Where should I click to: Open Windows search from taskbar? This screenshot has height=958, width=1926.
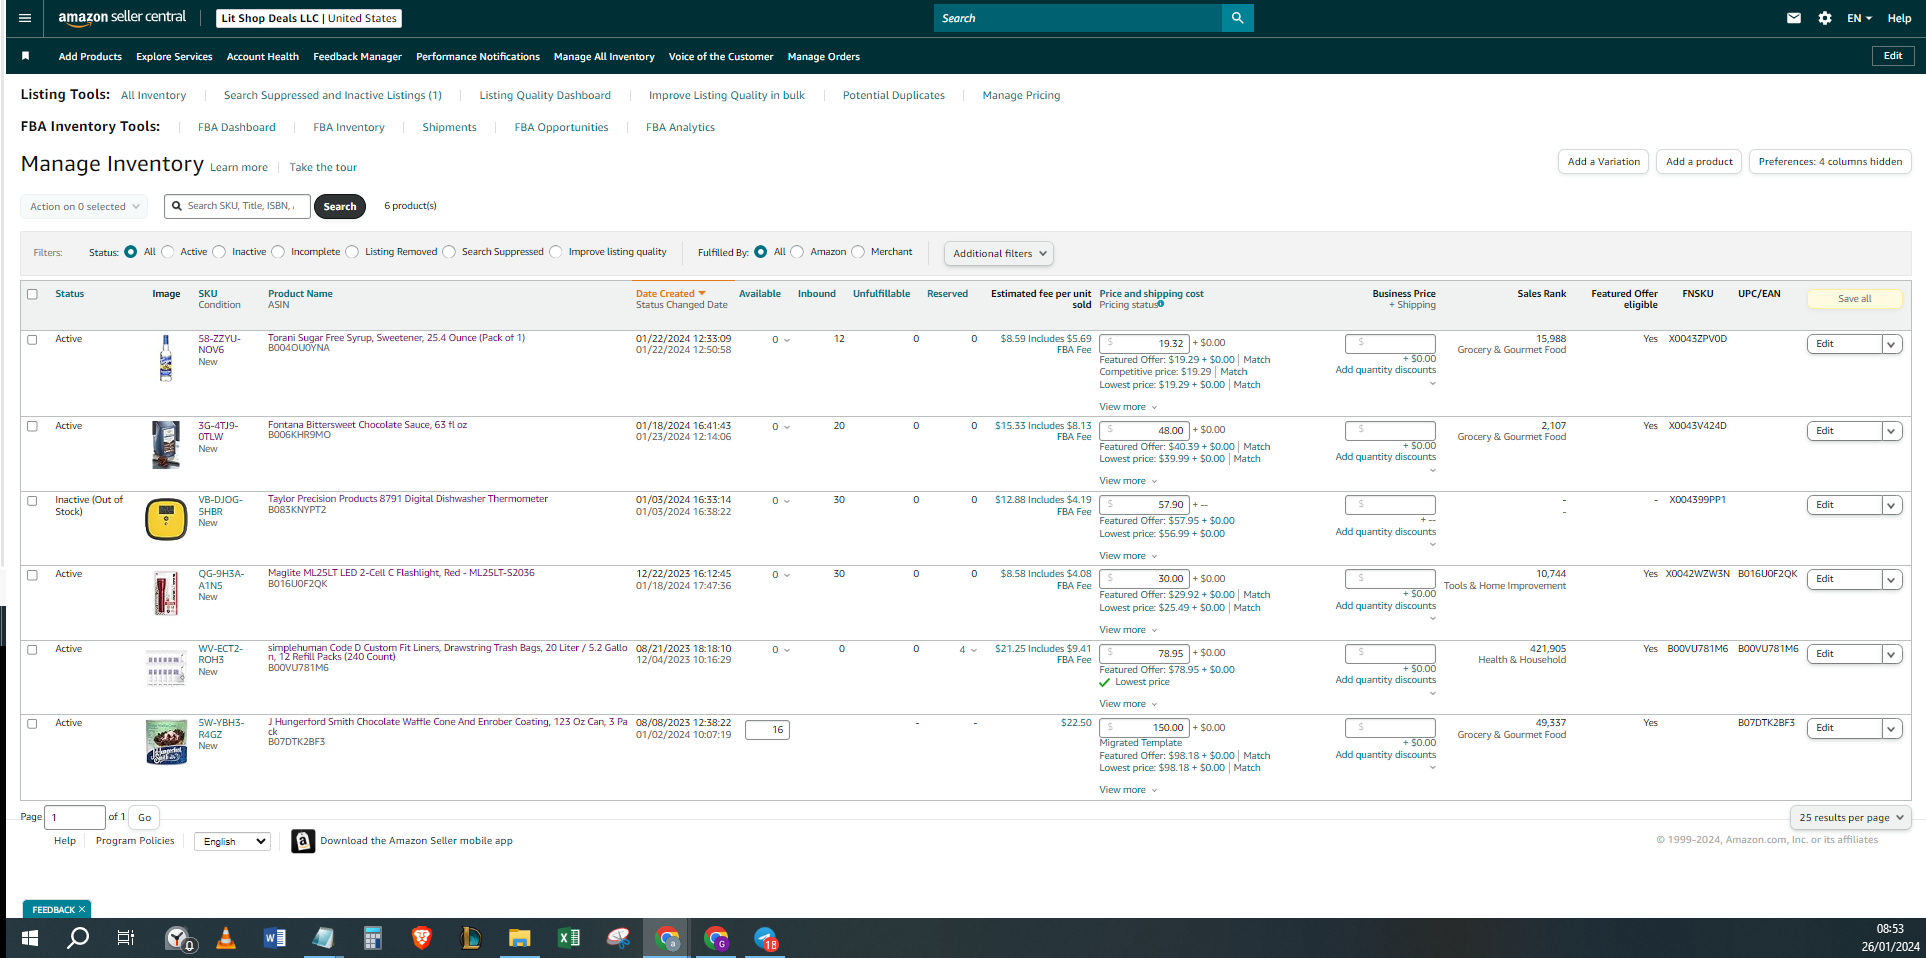tap(77, 938)
